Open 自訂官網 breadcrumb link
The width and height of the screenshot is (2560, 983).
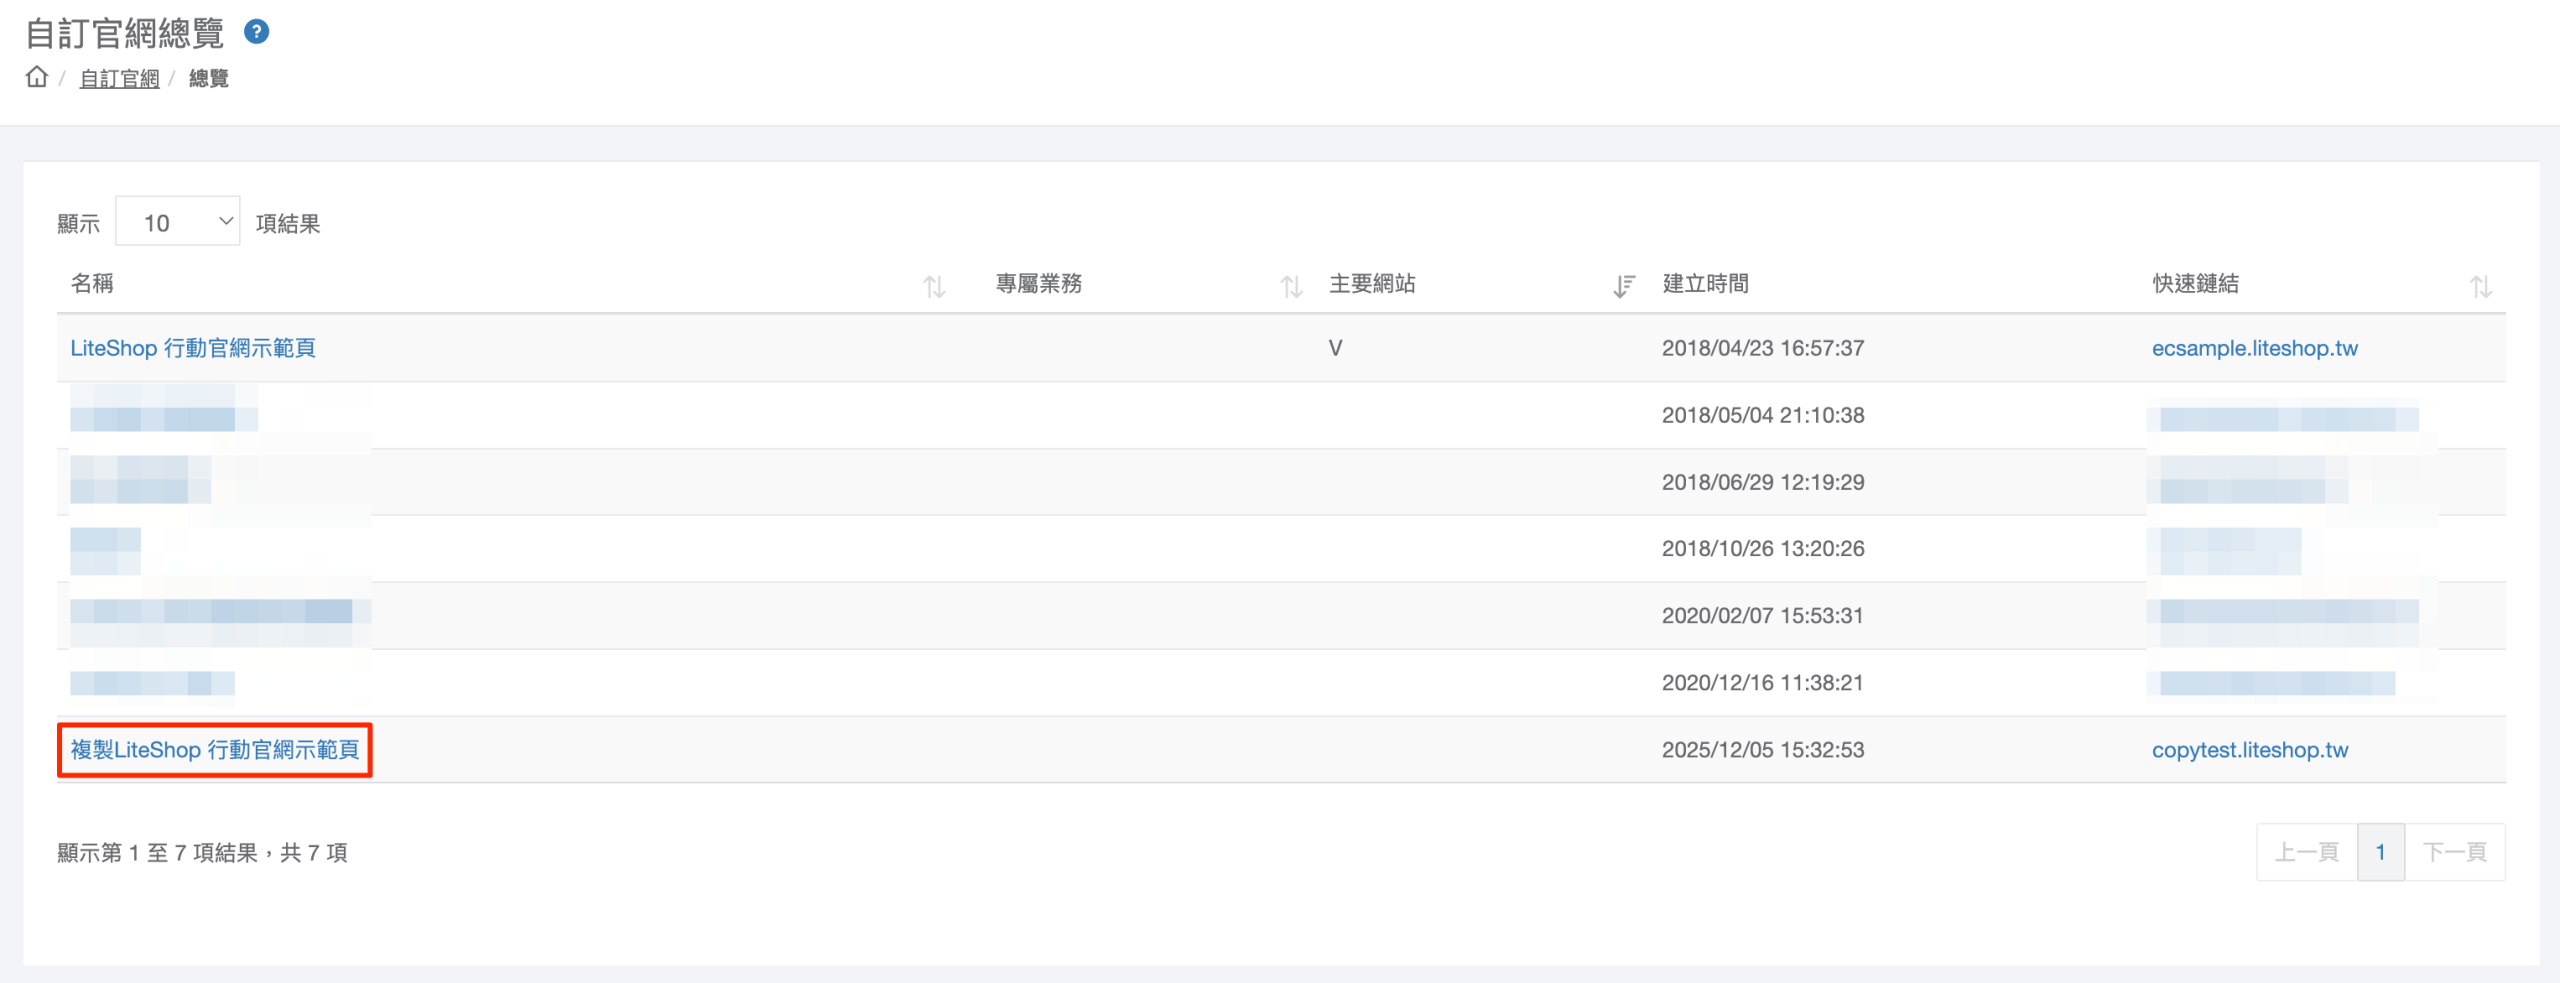tap(119, 79)
